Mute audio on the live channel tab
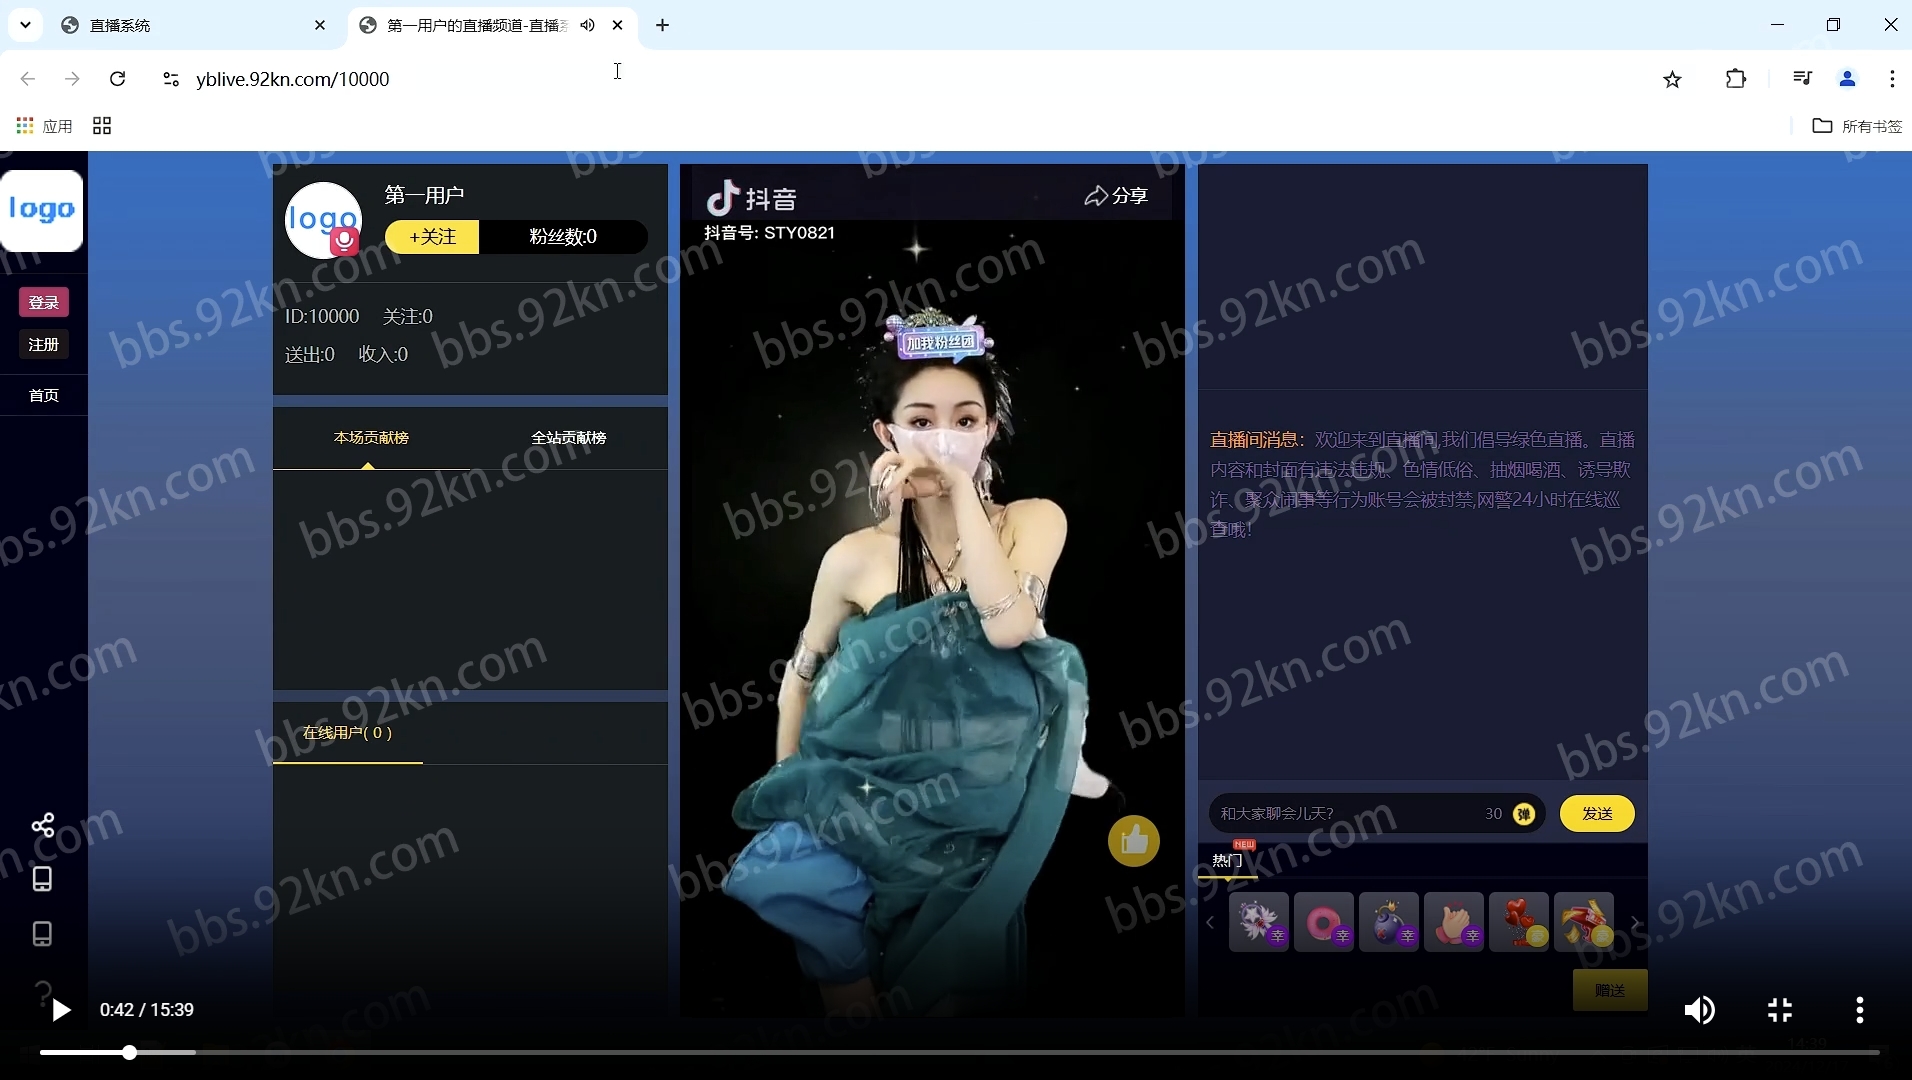 pos(587,25)
